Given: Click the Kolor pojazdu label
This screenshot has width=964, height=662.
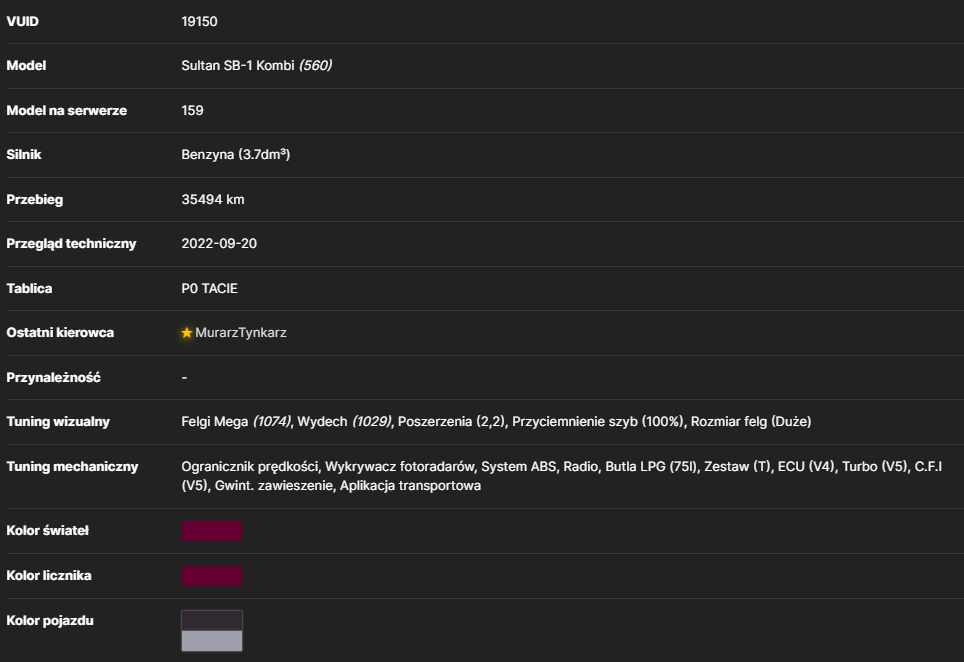Looking at the screenshot, I should tap(50, 620).
